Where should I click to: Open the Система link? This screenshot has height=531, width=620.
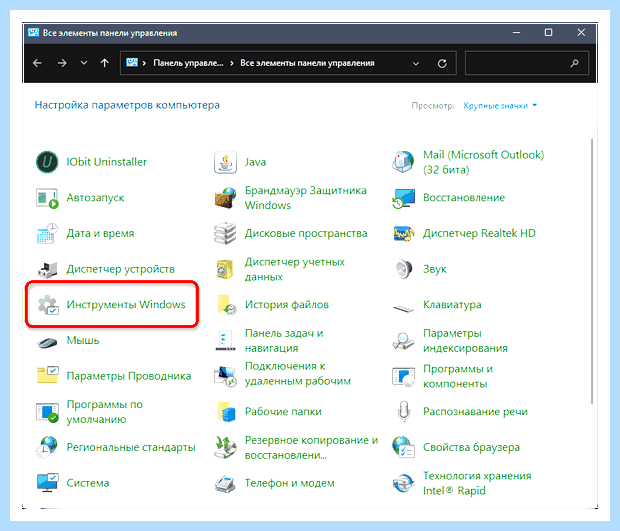tap(87, 483)
